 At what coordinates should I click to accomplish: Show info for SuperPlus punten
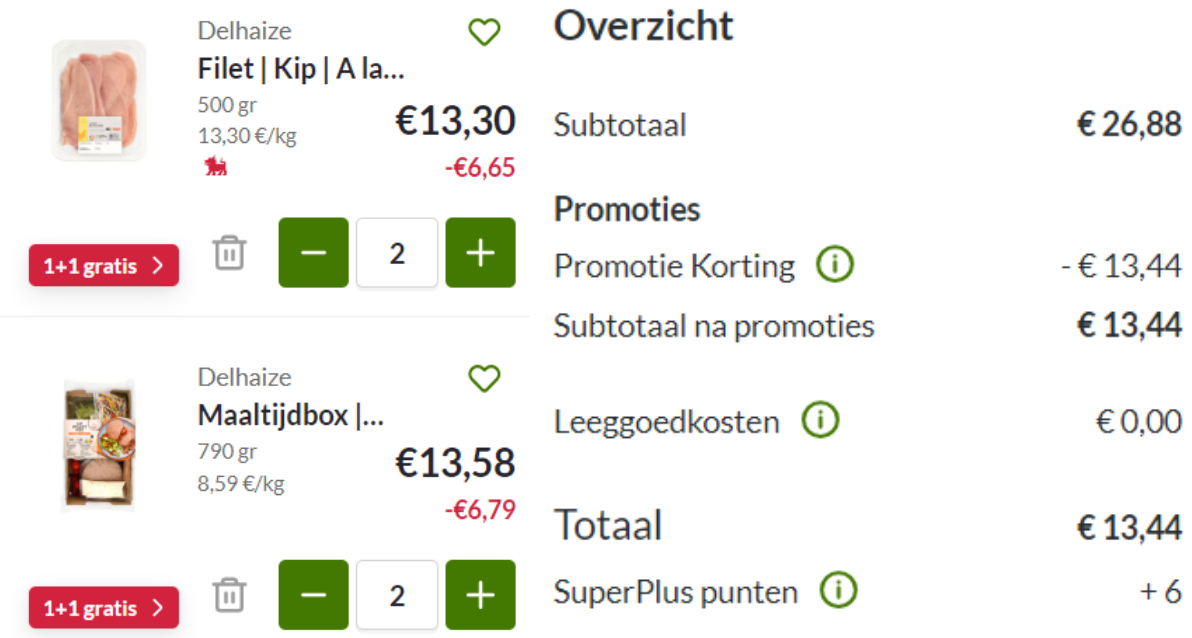pos(839,590)
